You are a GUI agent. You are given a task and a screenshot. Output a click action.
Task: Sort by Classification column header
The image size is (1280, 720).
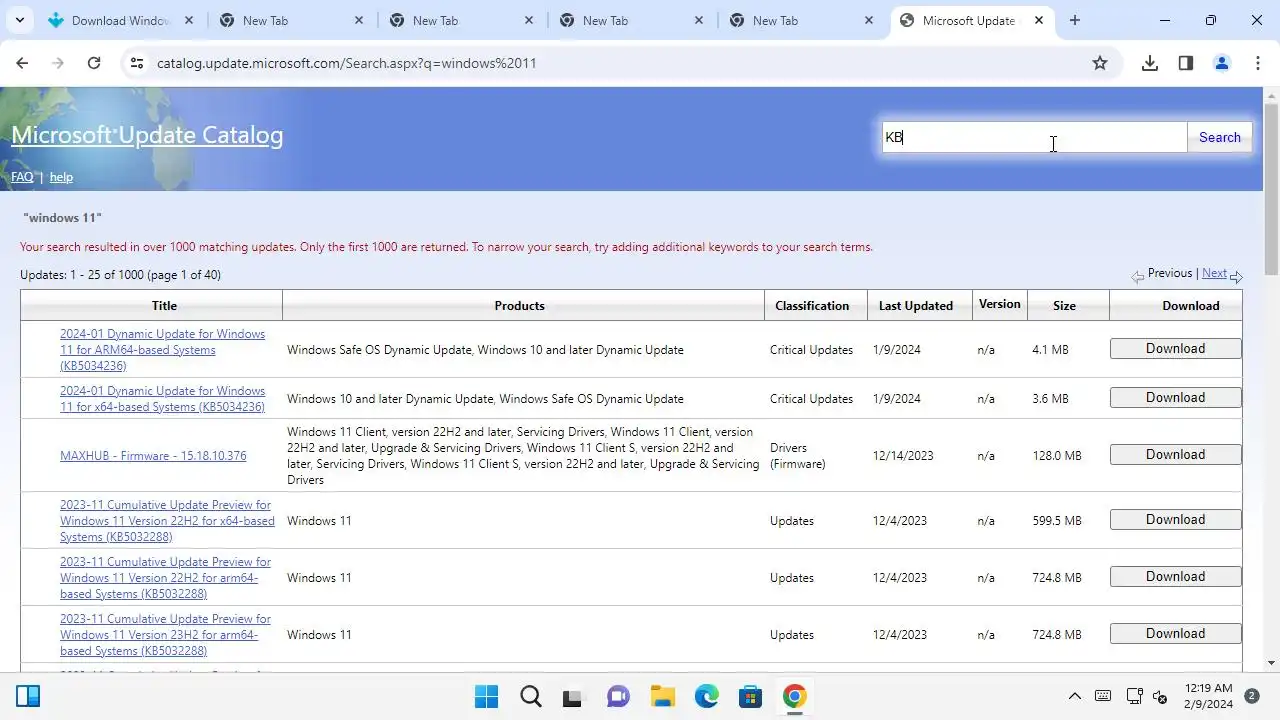[x=812, y=306]
